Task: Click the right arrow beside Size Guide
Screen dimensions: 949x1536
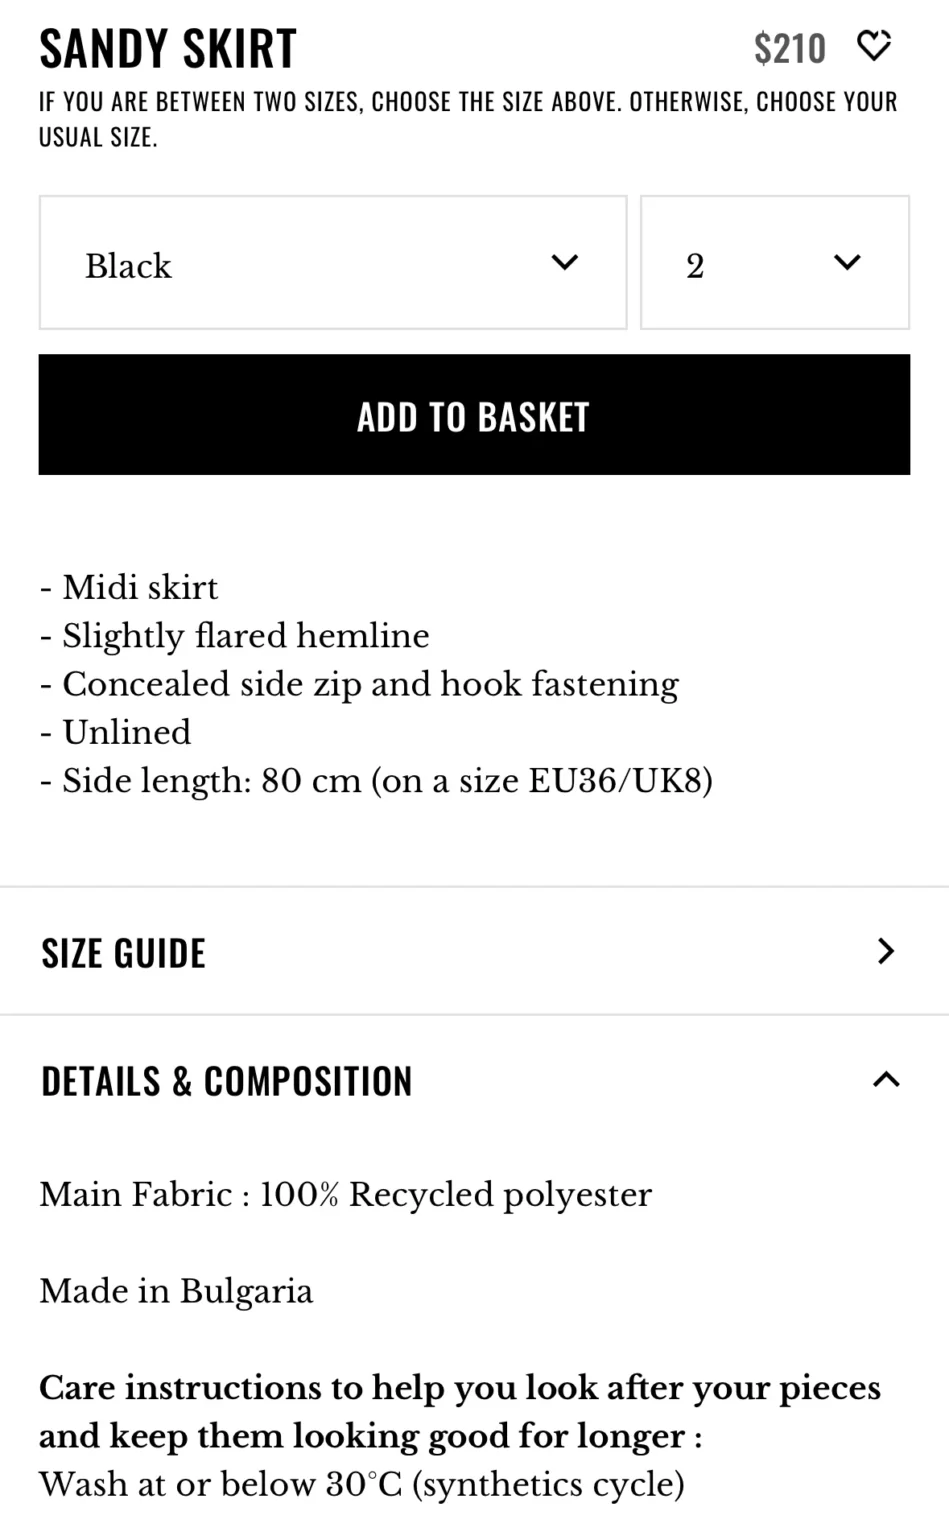Action: (x=886, y=951)
